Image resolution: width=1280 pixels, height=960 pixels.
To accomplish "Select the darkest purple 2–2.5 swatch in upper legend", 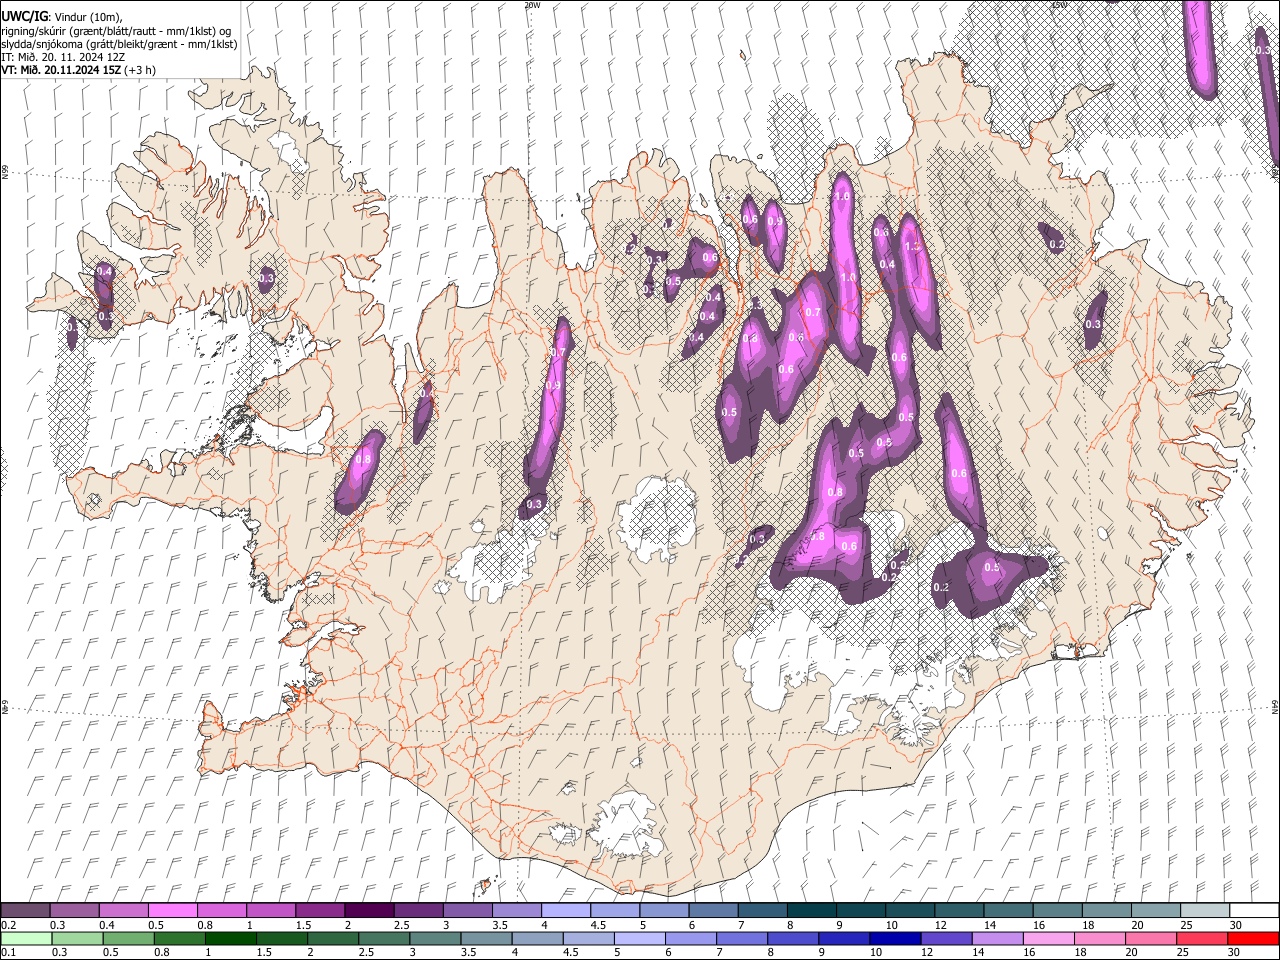I will point(369,911).
